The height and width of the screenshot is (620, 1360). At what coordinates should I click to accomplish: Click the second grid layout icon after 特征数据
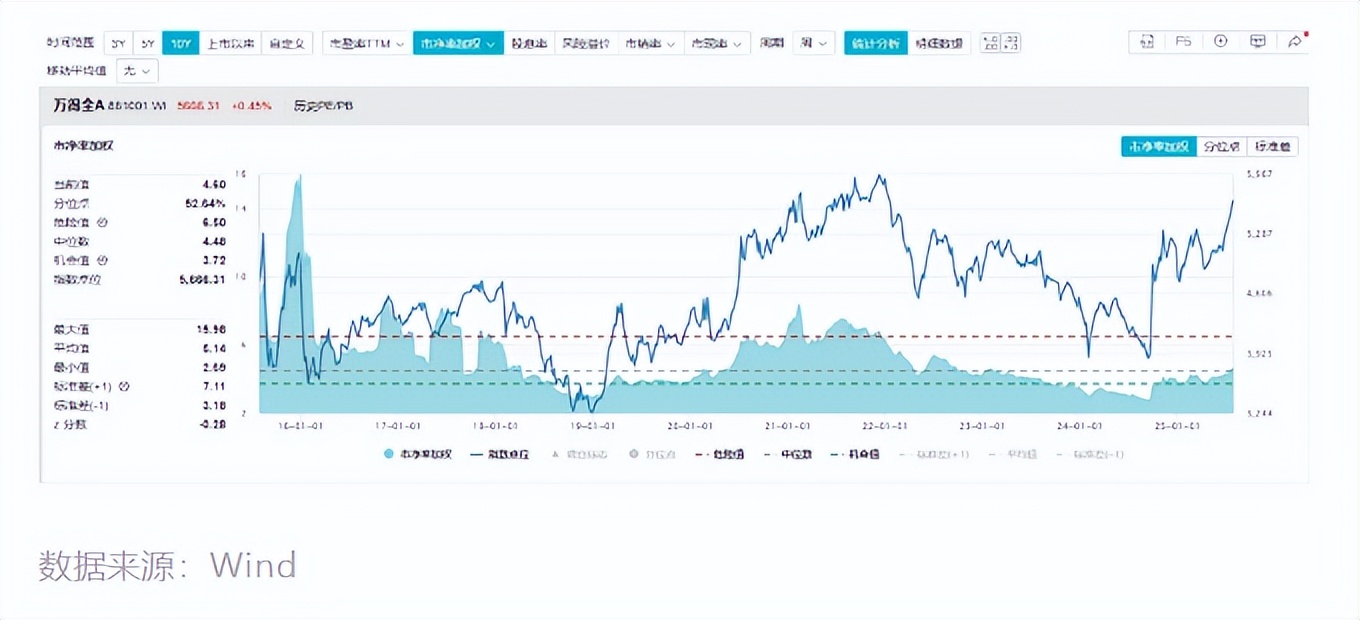click(x=1011, y=43)
